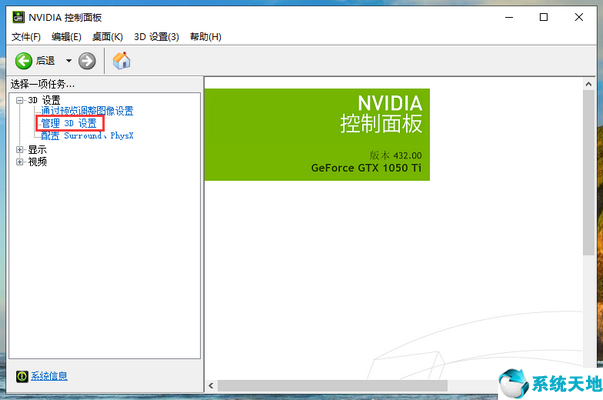This screenshot has height=400, width=603.
Task: Open the 编辑(E) menu
Action: coord(67,37)
